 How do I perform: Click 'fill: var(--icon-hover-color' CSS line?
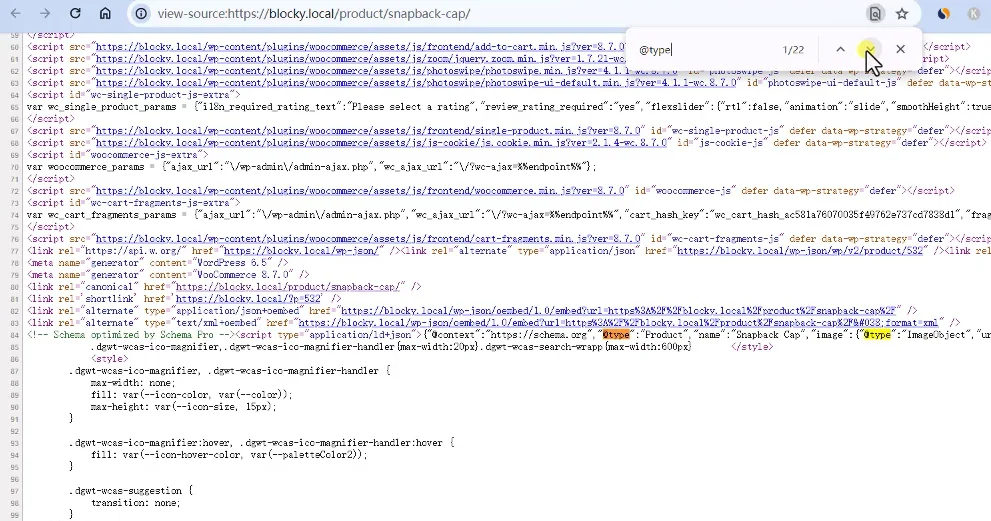pyautogui.click(x=229, y=455)
